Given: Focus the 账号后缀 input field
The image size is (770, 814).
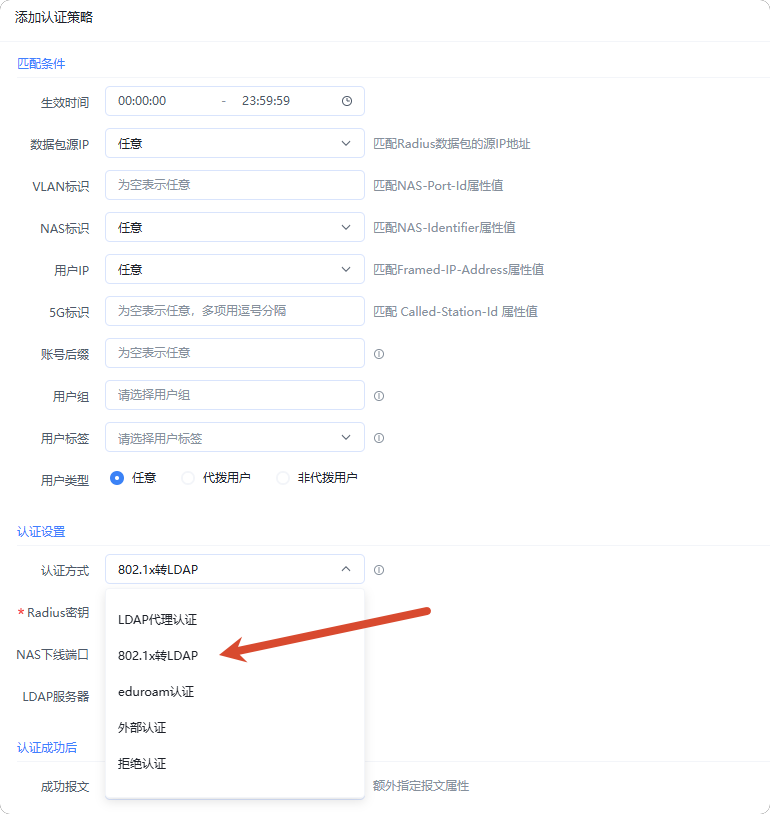Looking at the screenshot, I should (235, 354).
